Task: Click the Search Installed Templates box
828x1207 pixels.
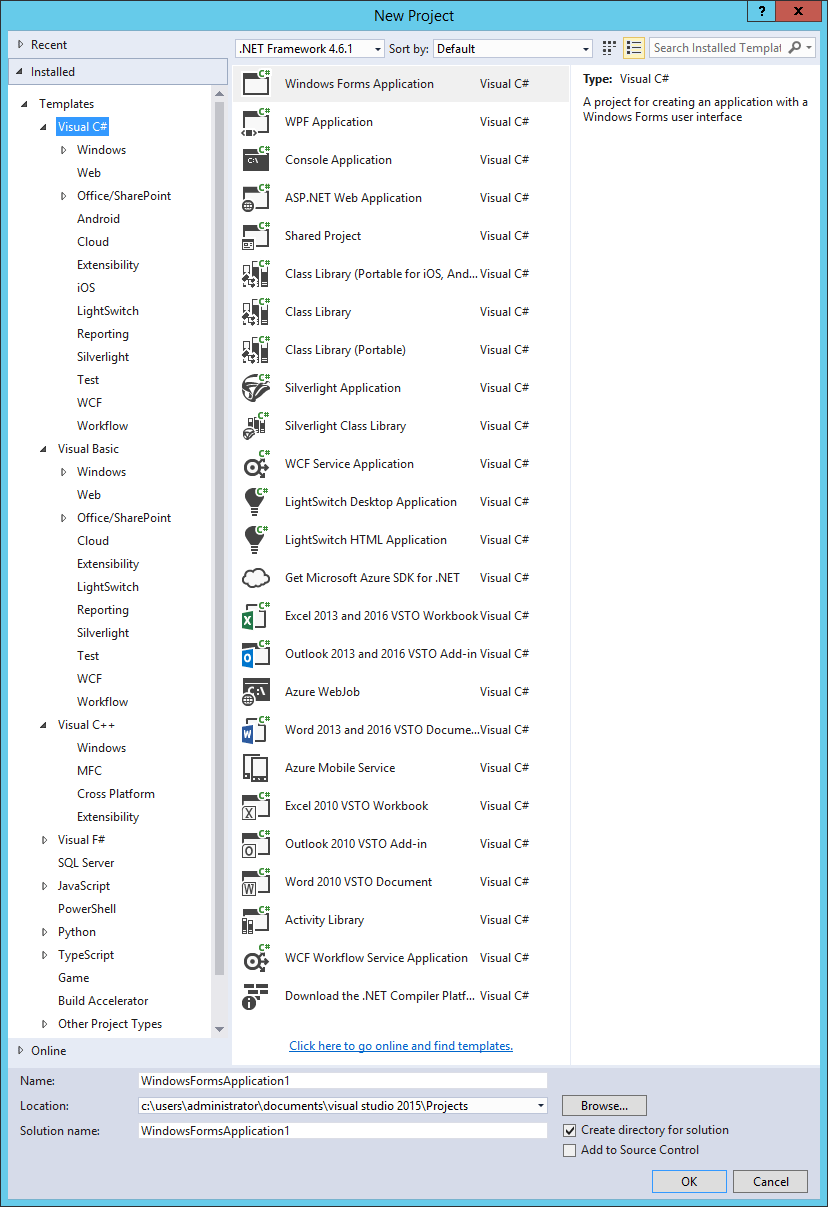Action: [718, 48]
